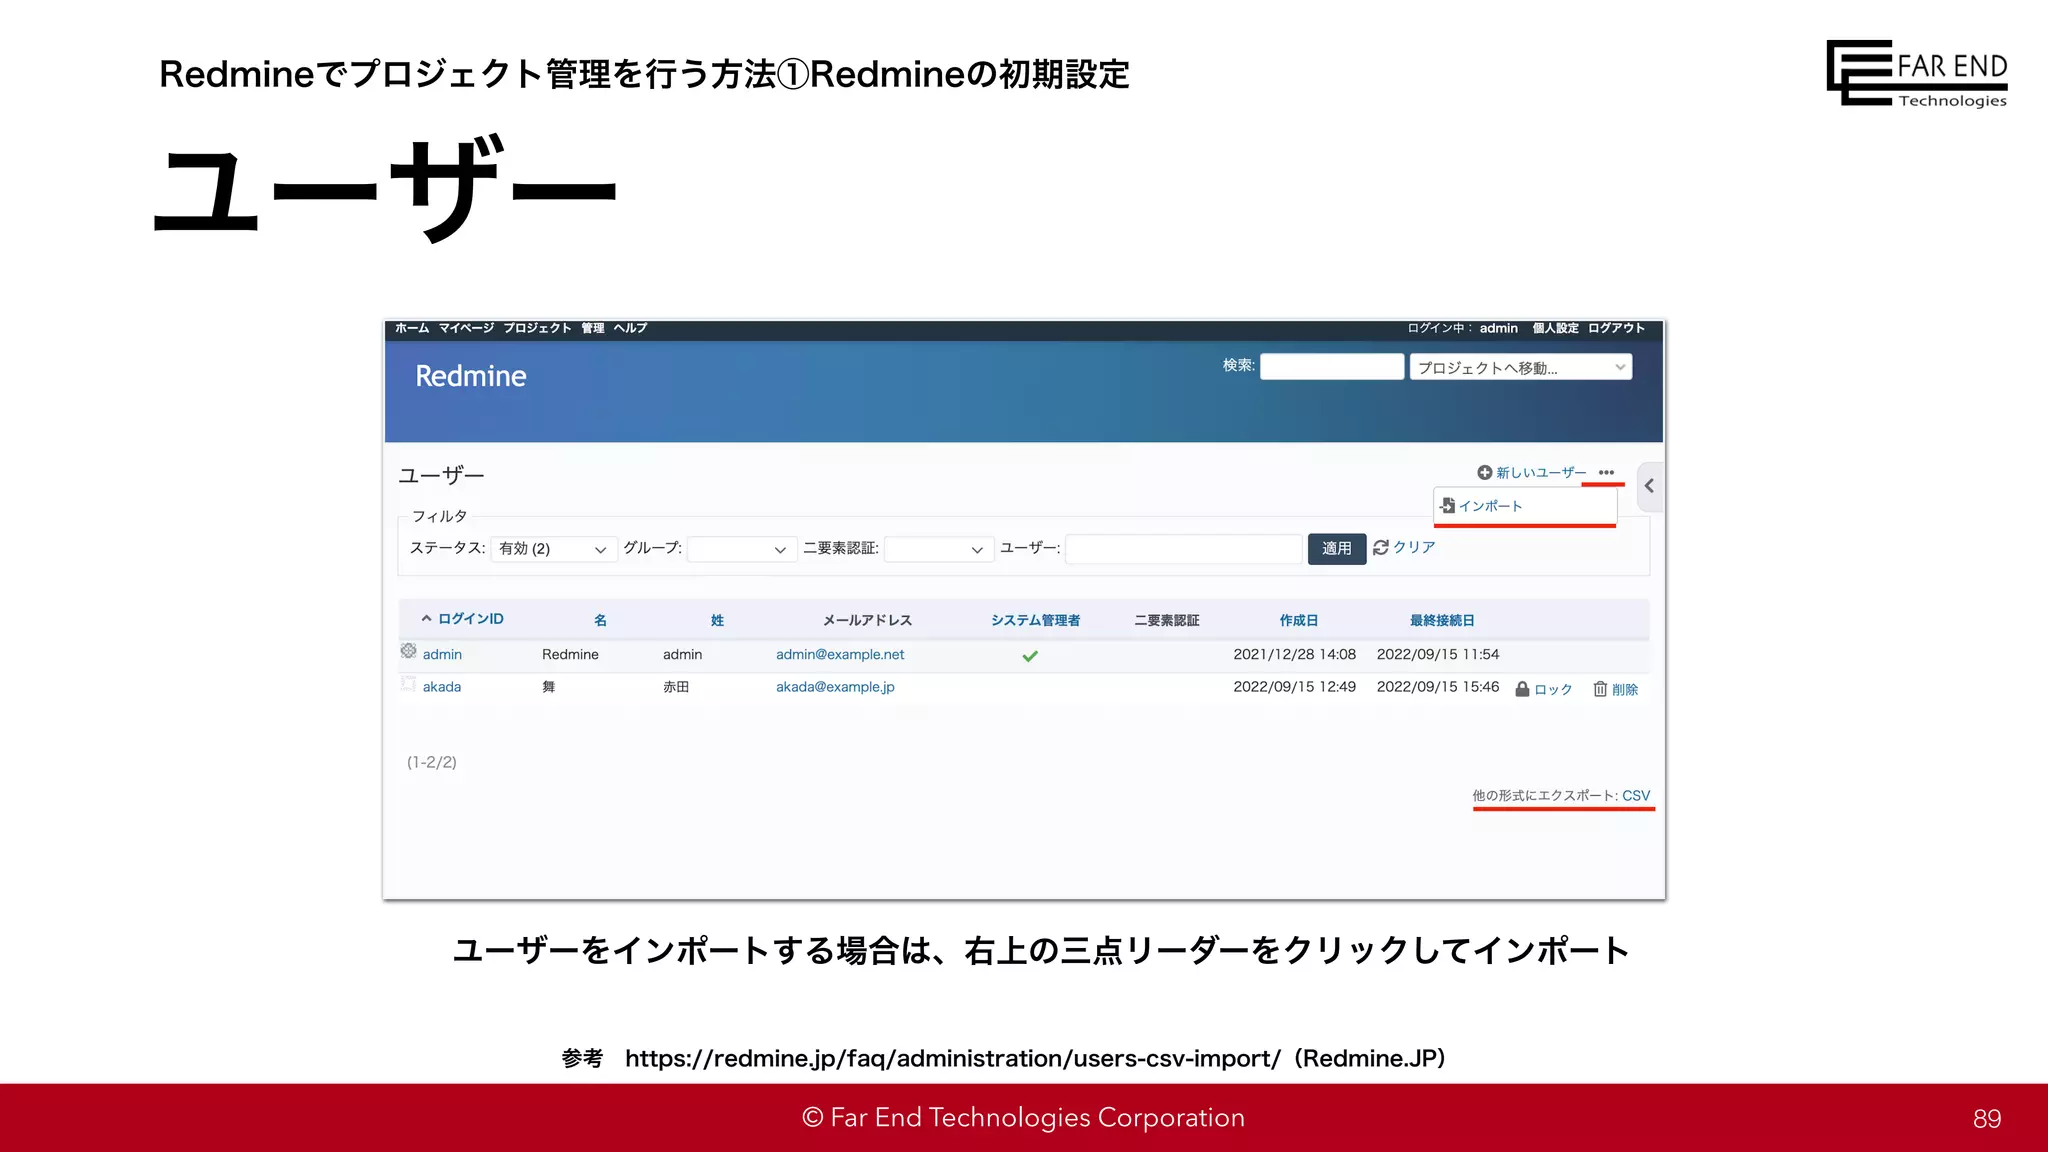Click the メールアドレス column header text
Viewport: 2048px width, 1152px height.
[867, 620]
